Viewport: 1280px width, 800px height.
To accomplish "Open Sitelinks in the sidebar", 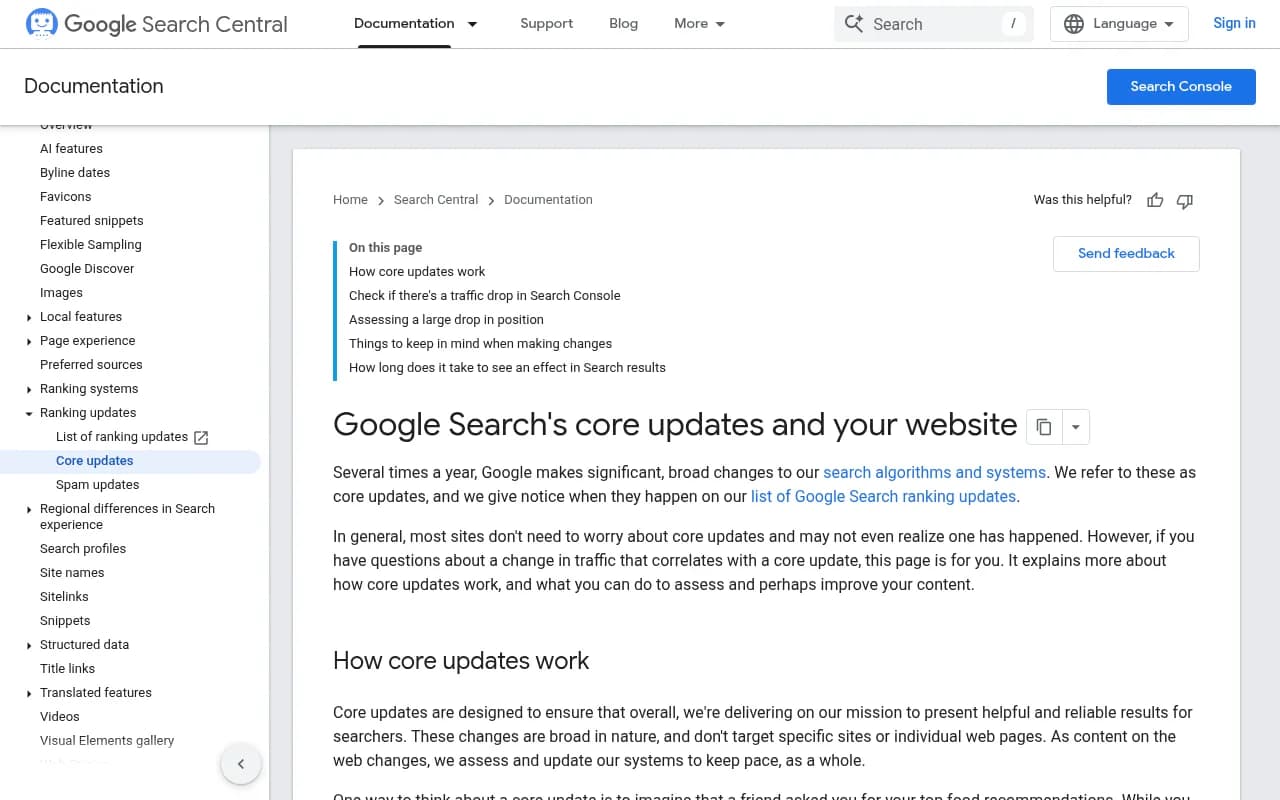I will point(64,597).
